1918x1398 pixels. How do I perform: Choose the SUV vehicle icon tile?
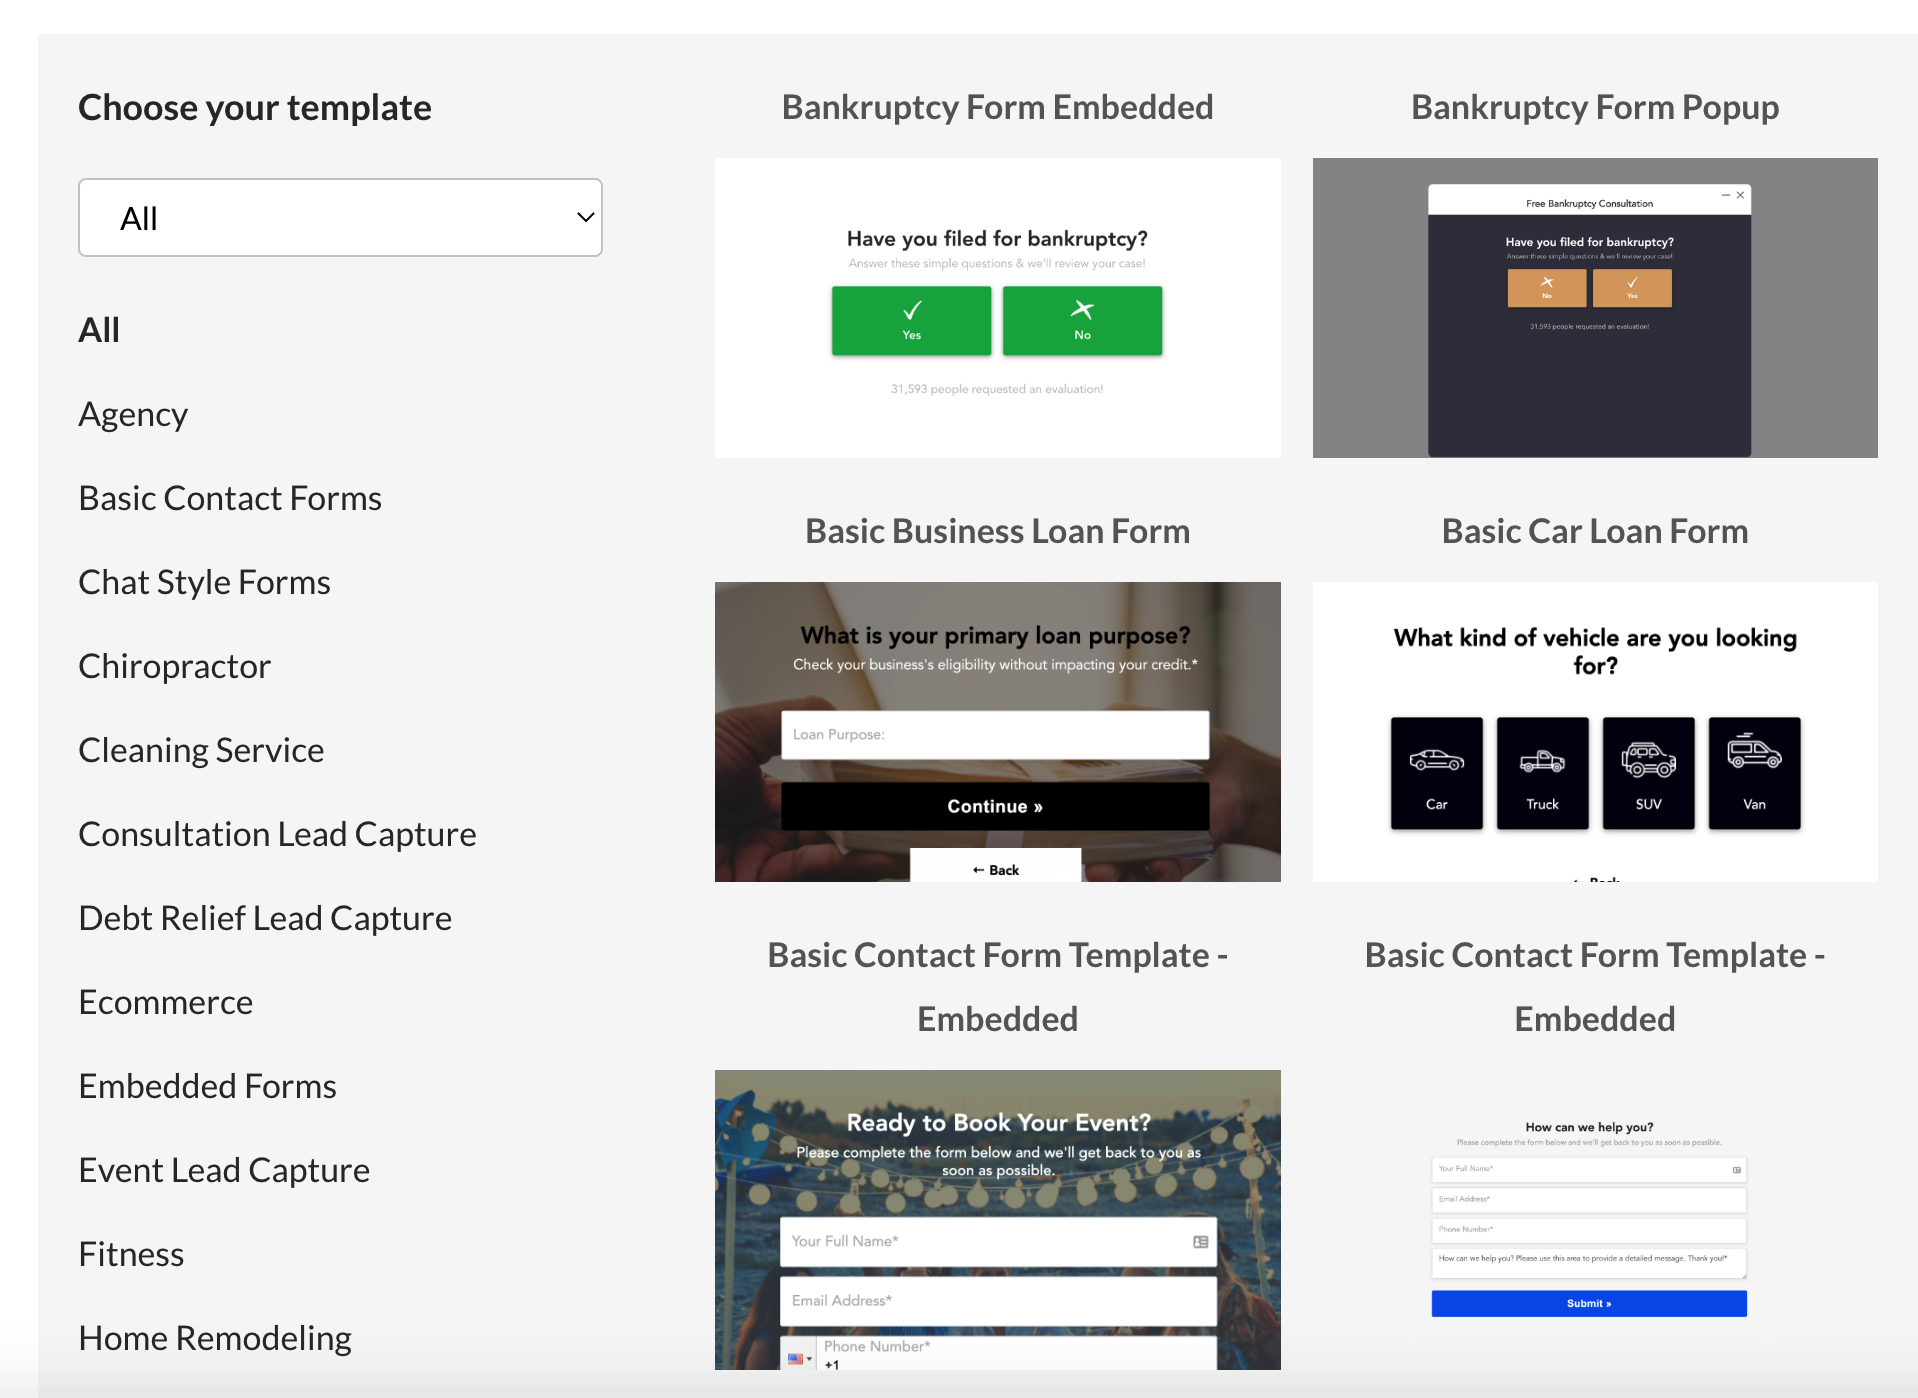pyautogui.click(x=1648, y=773)
